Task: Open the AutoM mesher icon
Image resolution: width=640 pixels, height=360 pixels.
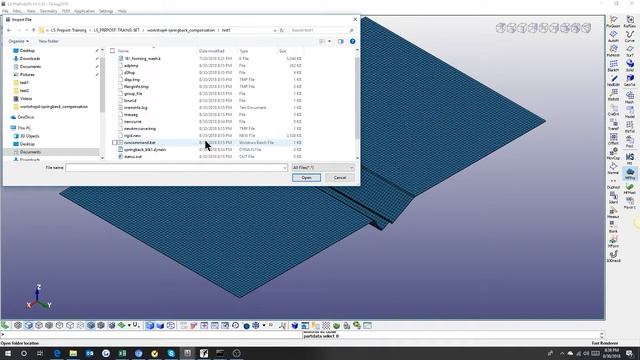Action: [613, 36]
